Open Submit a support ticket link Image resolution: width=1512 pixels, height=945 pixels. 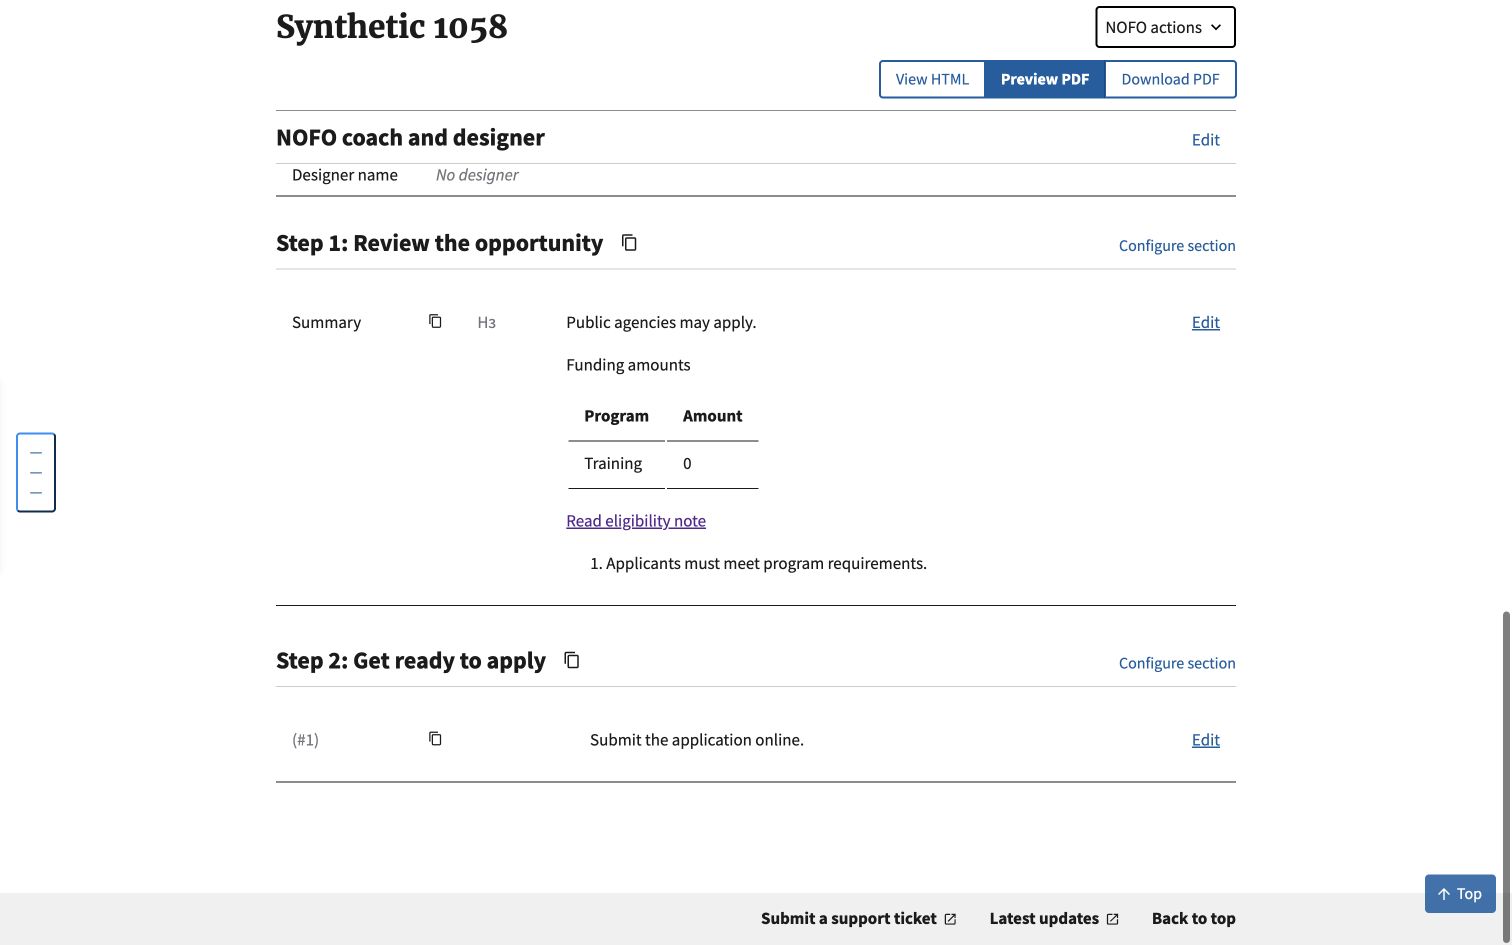(x=858, y=918)
